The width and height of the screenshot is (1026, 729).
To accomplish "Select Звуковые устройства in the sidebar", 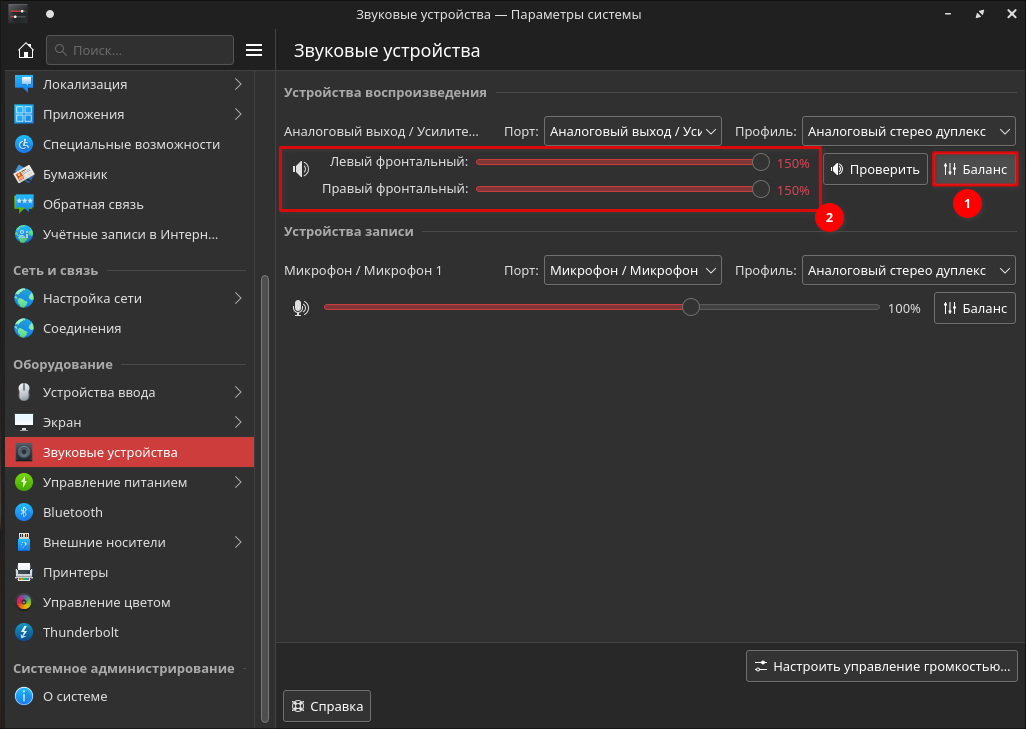I will [130, 452].
